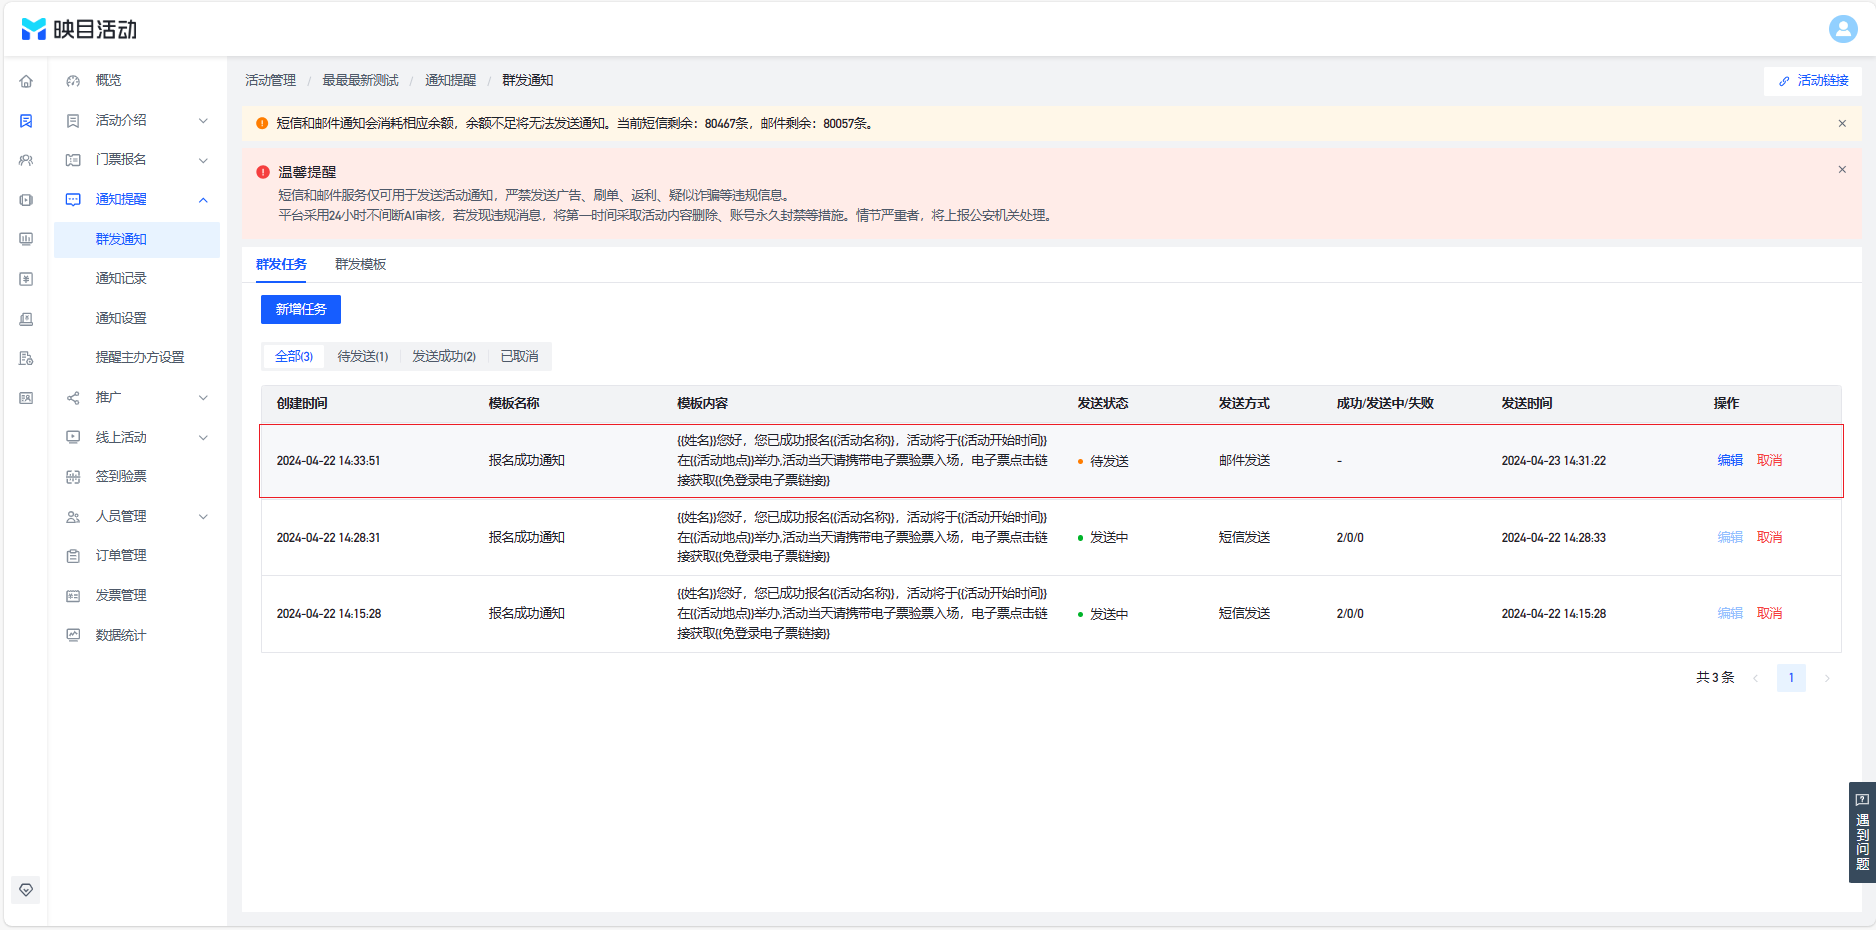Click the previous page arrow
Image resolution: width=1876 pixels, height=930 pixels.
1755,678
